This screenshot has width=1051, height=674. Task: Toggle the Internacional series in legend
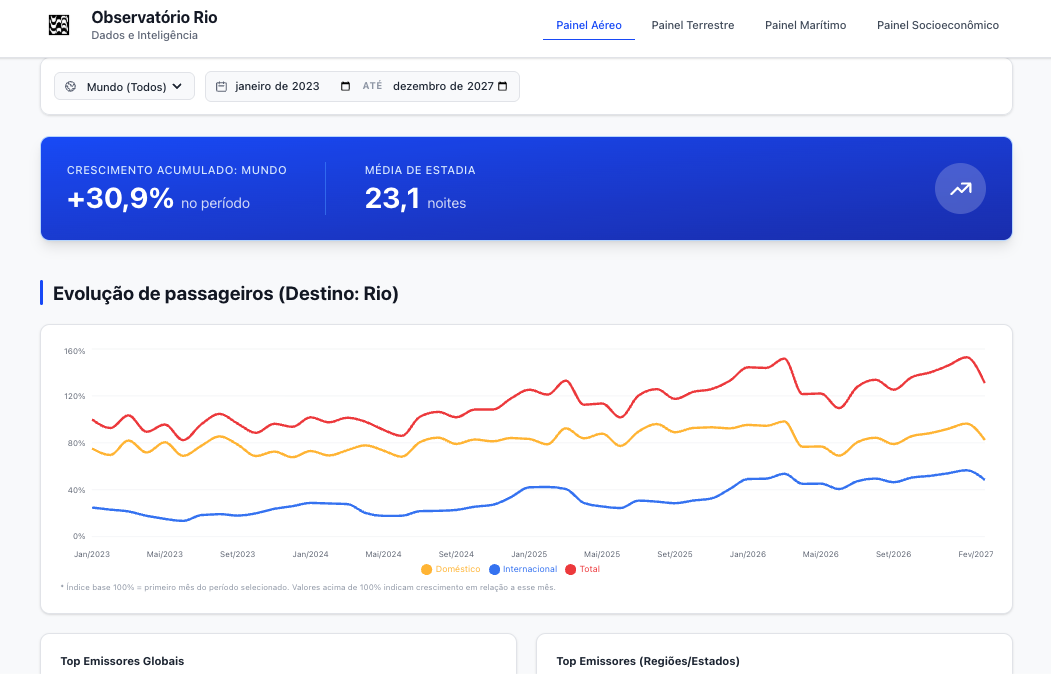tap(523, 569)
